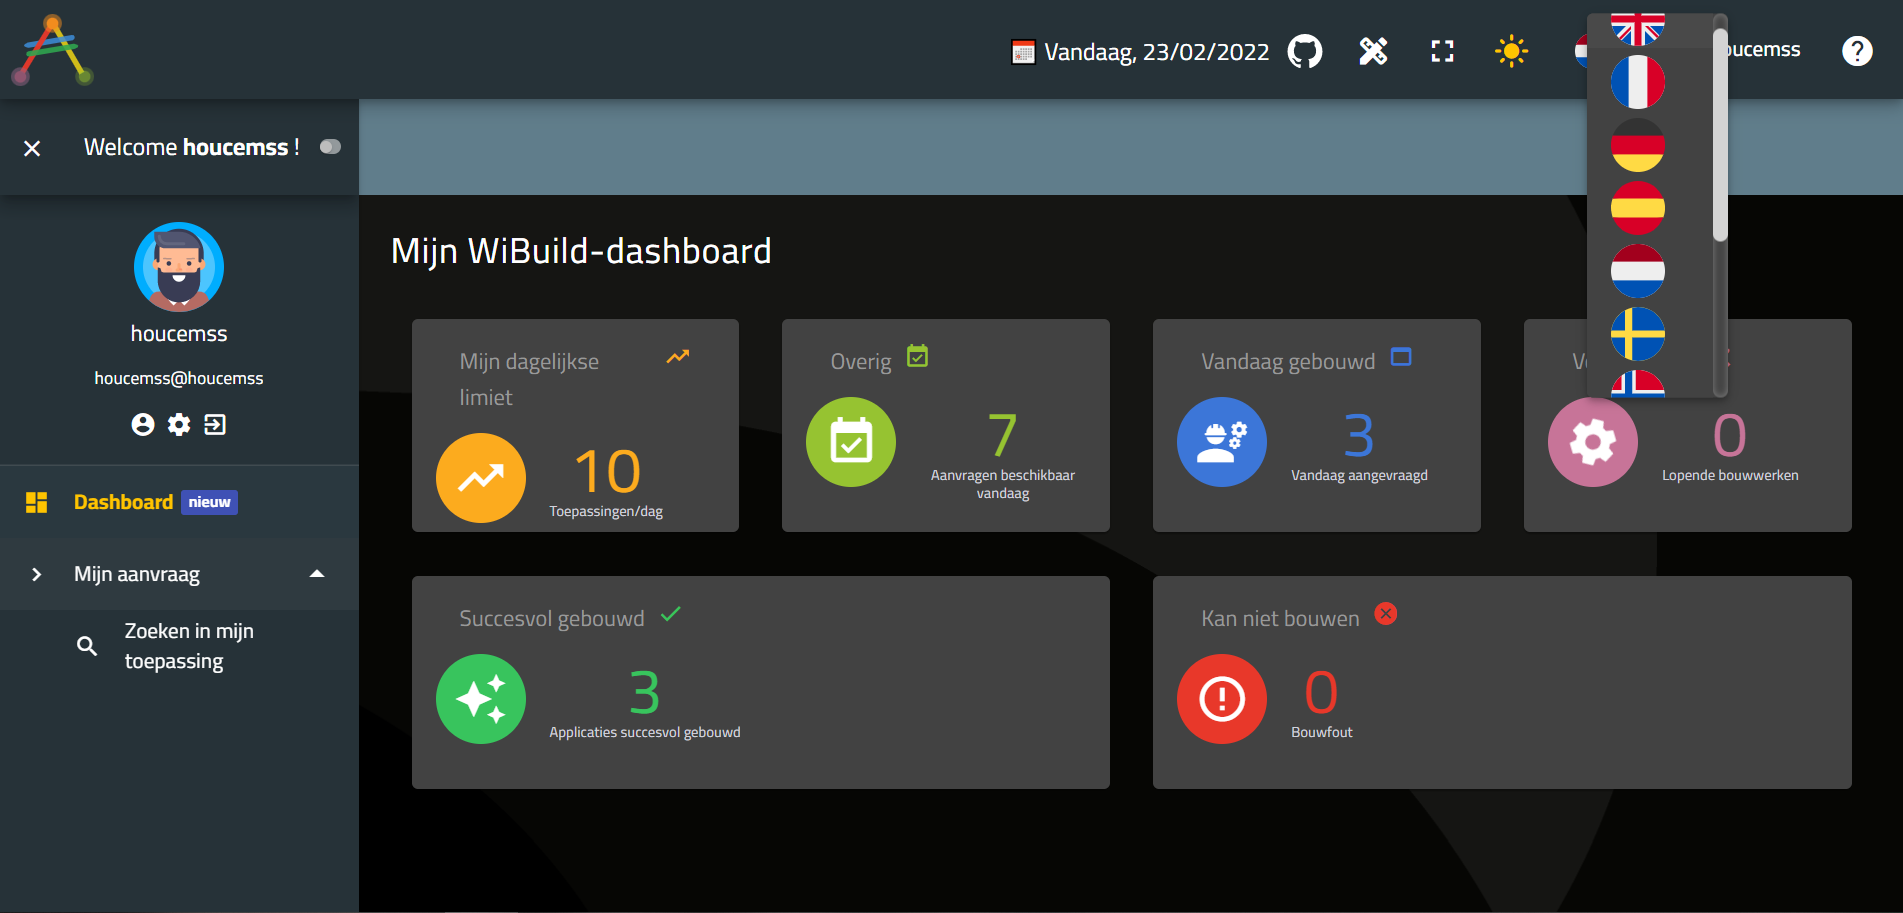Click the small square icon beside Vandaag gebouwd

[1401, 357]
